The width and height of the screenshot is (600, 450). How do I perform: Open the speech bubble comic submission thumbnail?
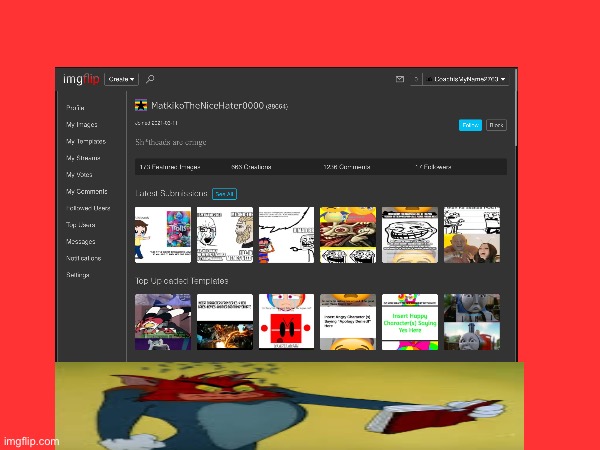(x=287, y=235)
